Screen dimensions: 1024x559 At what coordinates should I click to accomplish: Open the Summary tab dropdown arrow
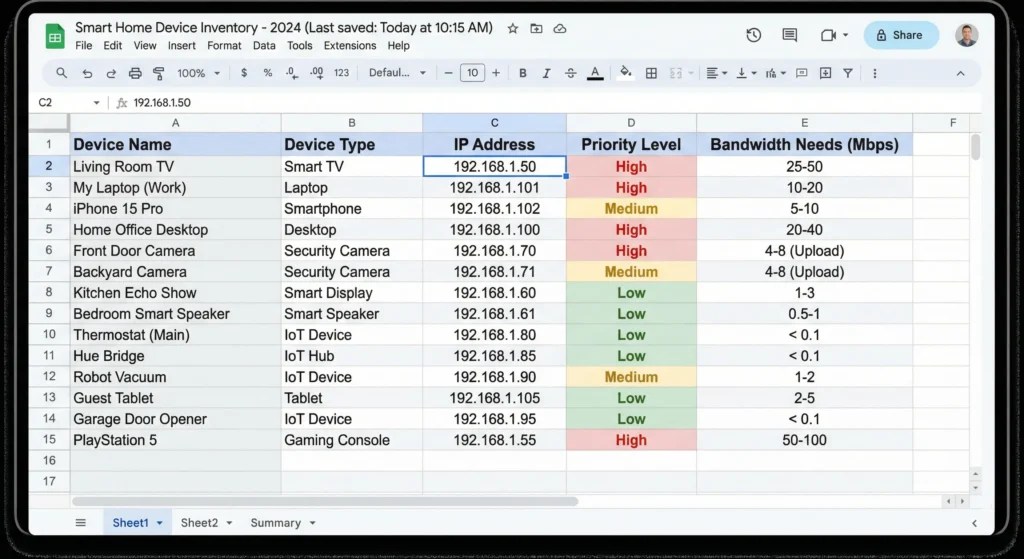pos(312,523)
